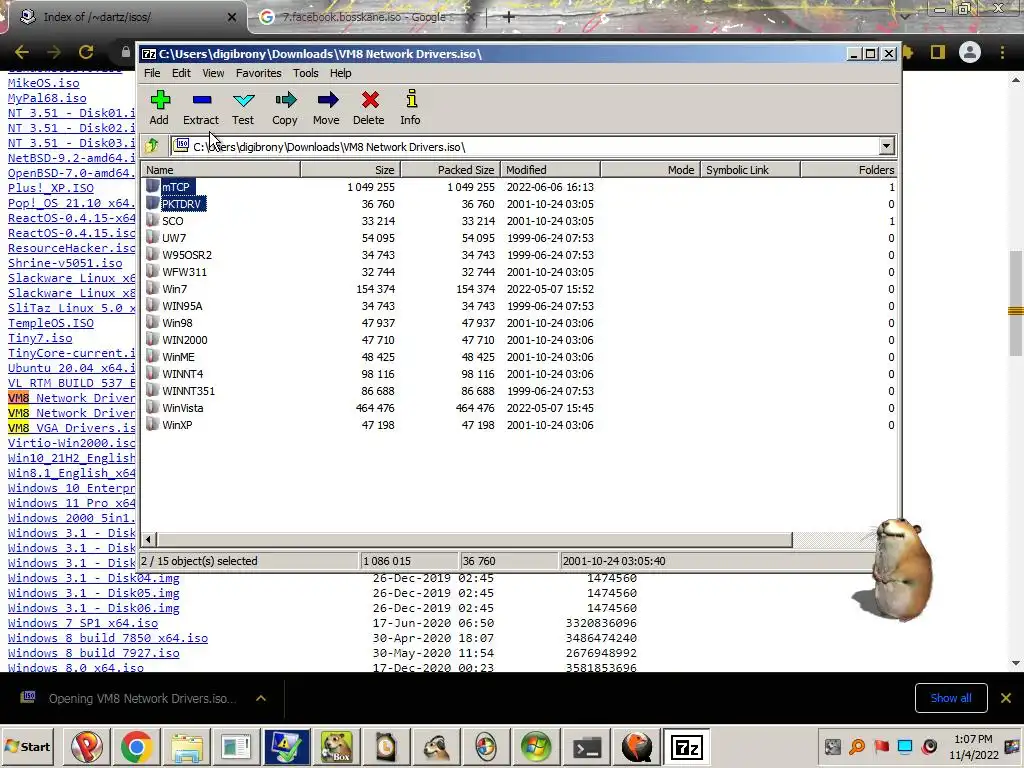Select the WINNT4 folder
The height and width of the screenshot is (768, 1024).
pyautogui.click(x=183, y=374)
